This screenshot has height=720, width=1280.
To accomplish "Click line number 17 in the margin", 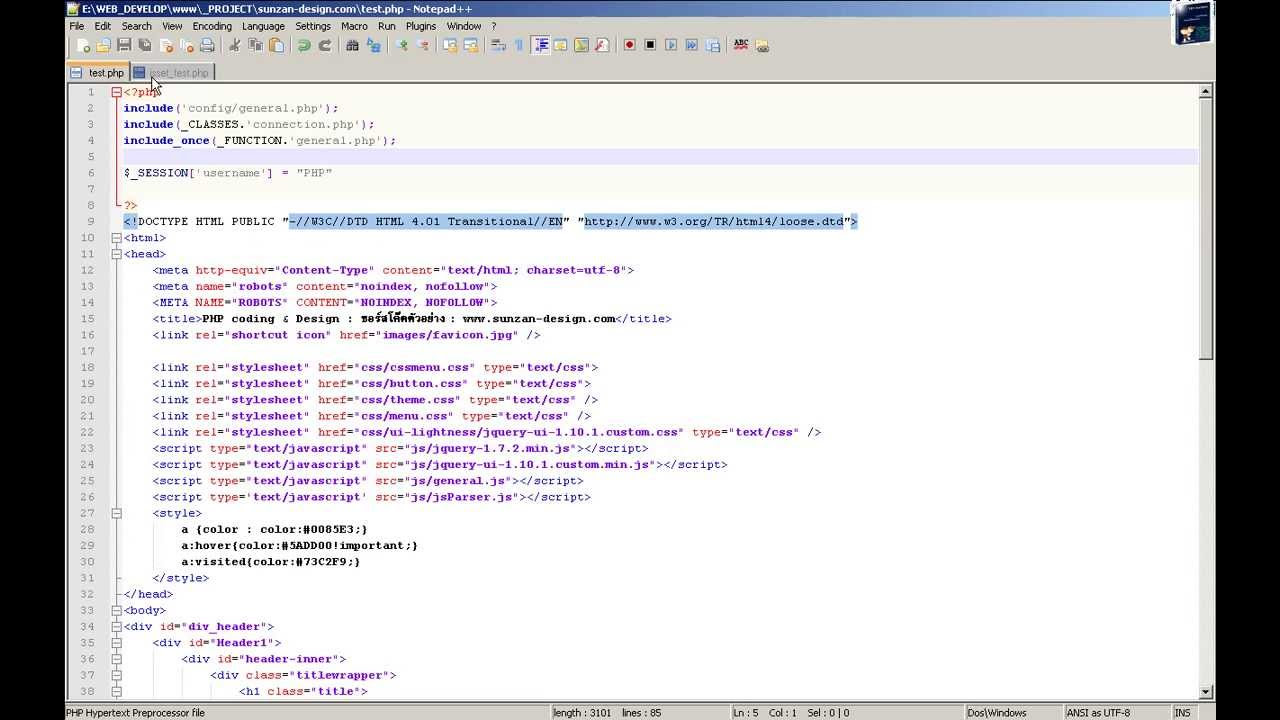I will coord(89,351).
